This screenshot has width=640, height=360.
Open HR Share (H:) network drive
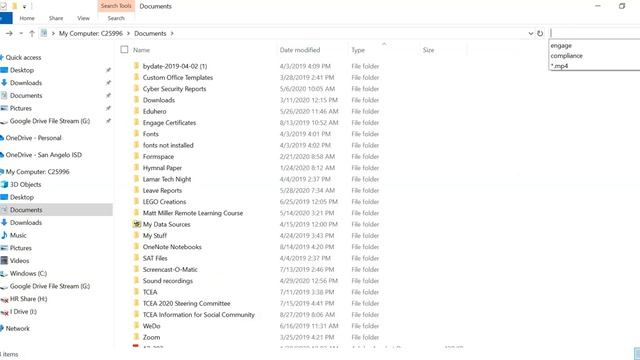tap(28, 299)
